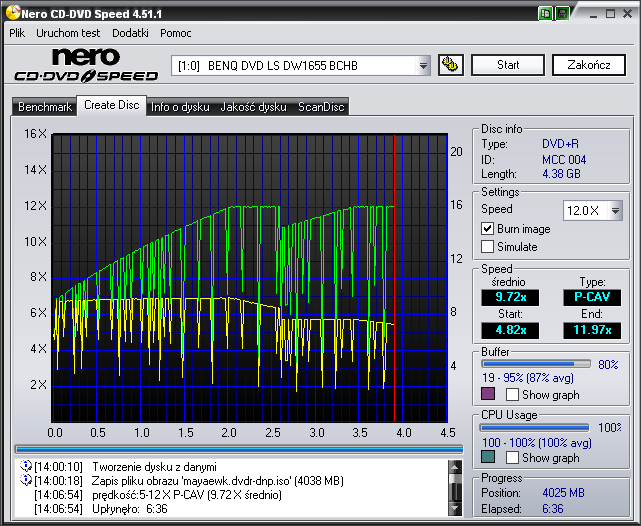Click the burn progress bar below the graph
Screen dimensions: 641x526
[239, 449]
